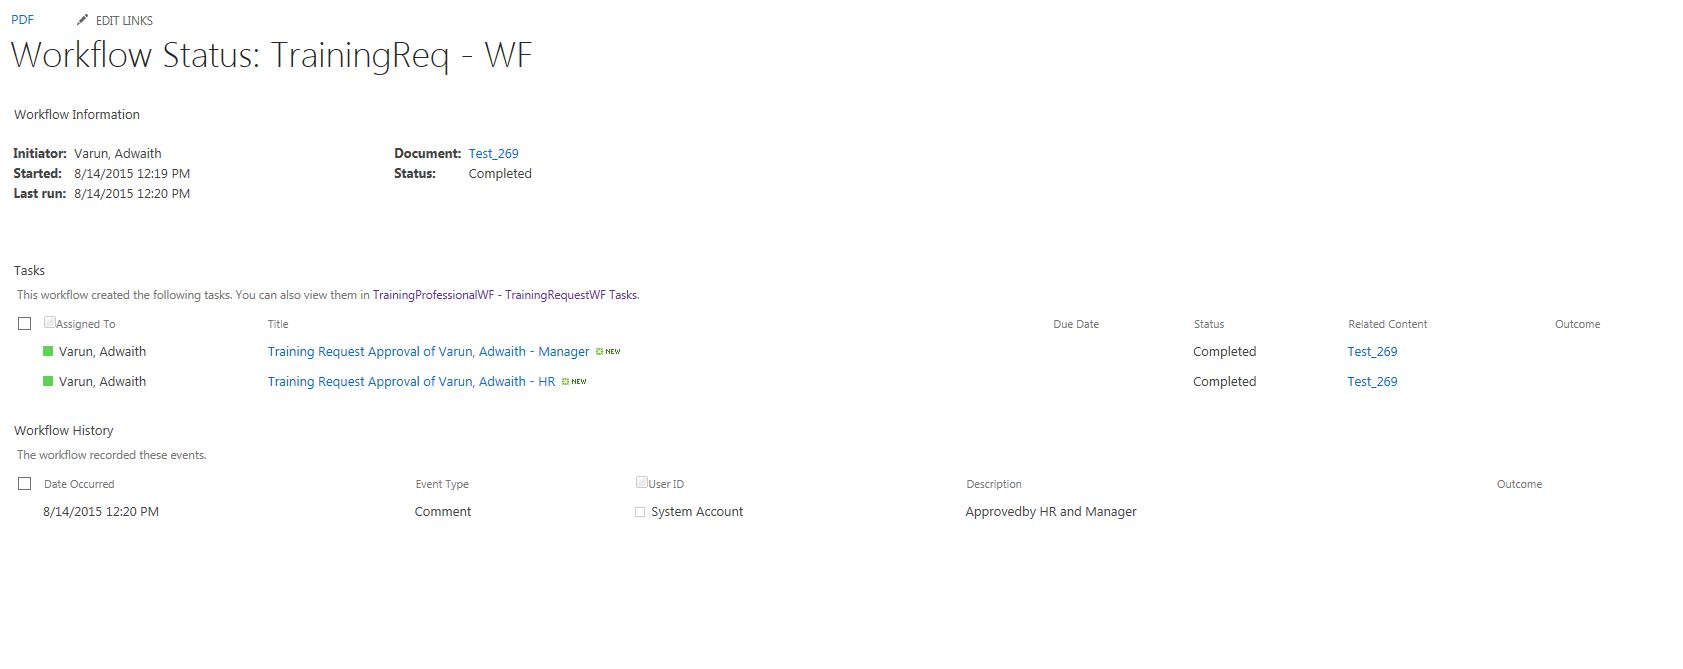Click EDIT LINKS in top navigation
The height and width of the screenshot is (669, 1683).
coord(124,20)
